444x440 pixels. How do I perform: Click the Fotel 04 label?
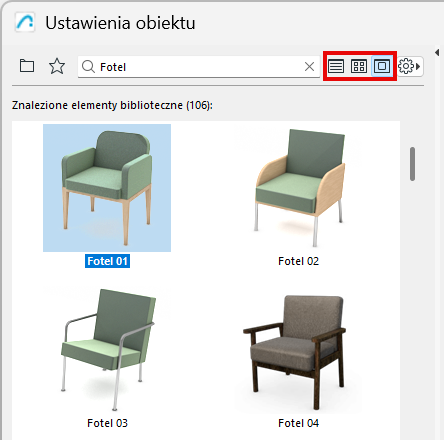(299, 423)
